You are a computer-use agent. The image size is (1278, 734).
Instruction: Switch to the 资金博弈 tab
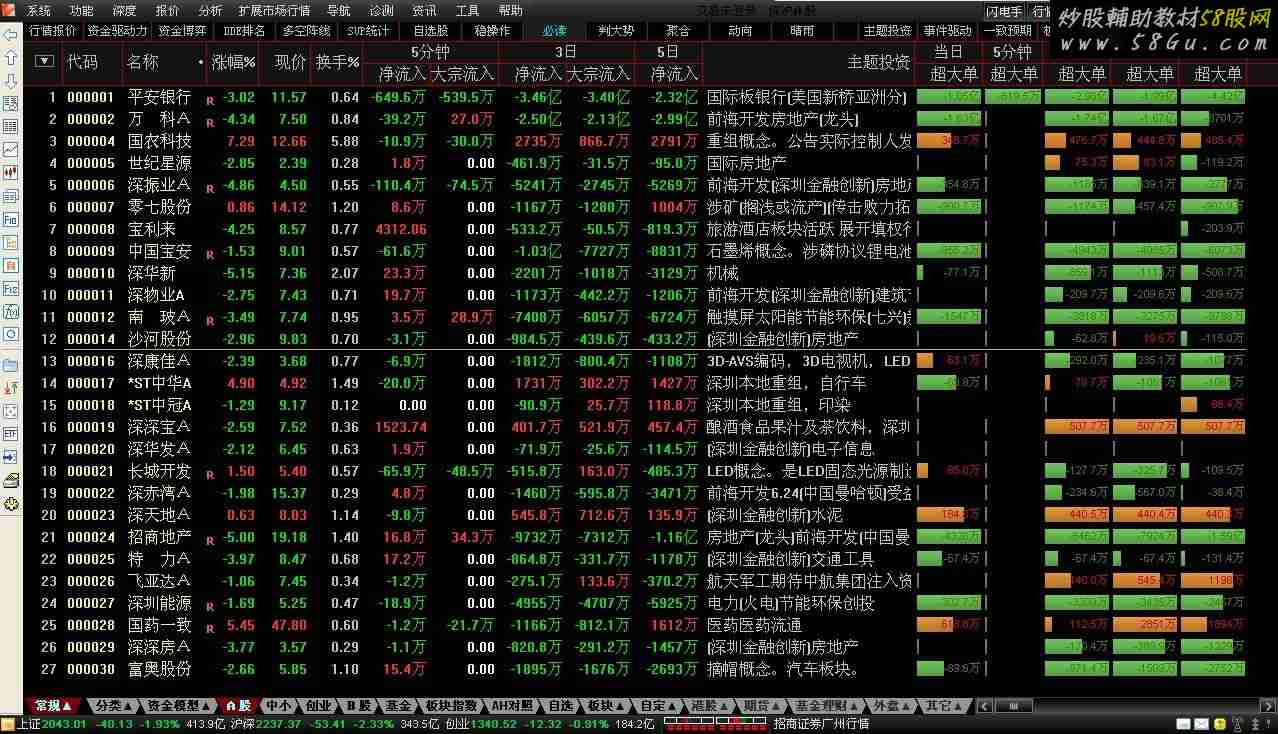pos(182,31)
